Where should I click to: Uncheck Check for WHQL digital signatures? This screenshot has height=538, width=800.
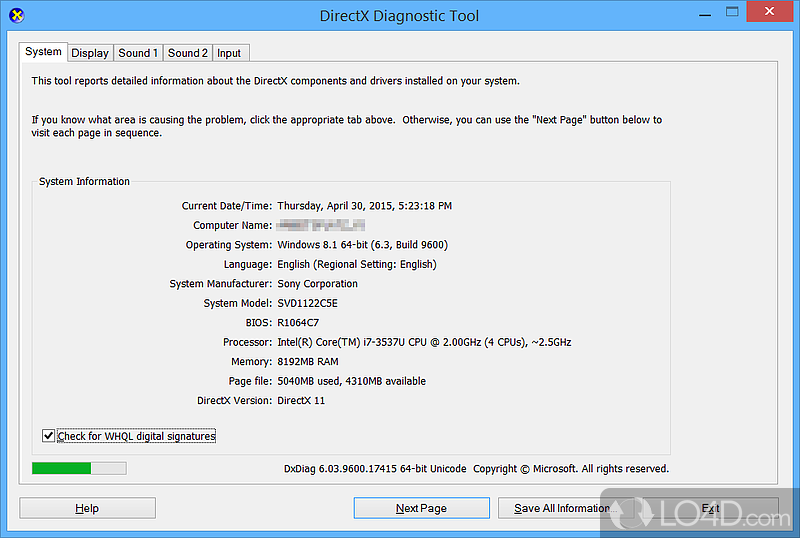(48, 436)
